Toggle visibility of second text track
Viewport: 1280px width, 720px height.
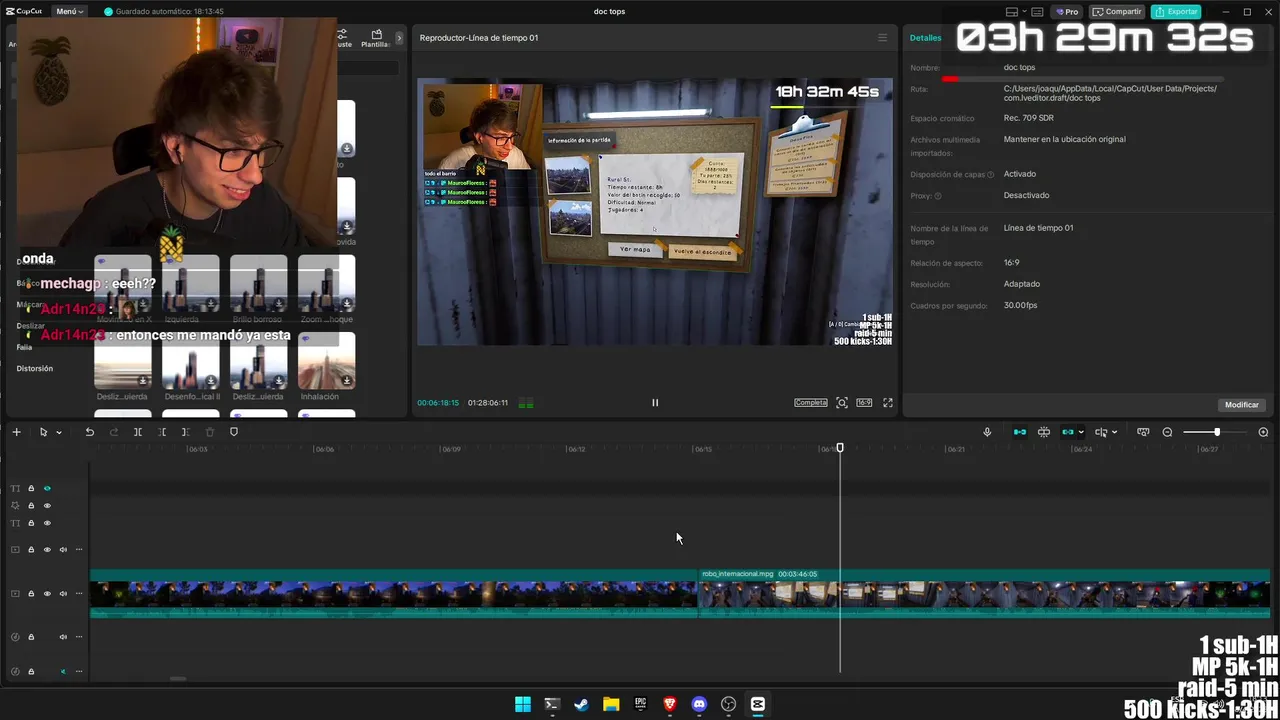[x=47, y=523]
